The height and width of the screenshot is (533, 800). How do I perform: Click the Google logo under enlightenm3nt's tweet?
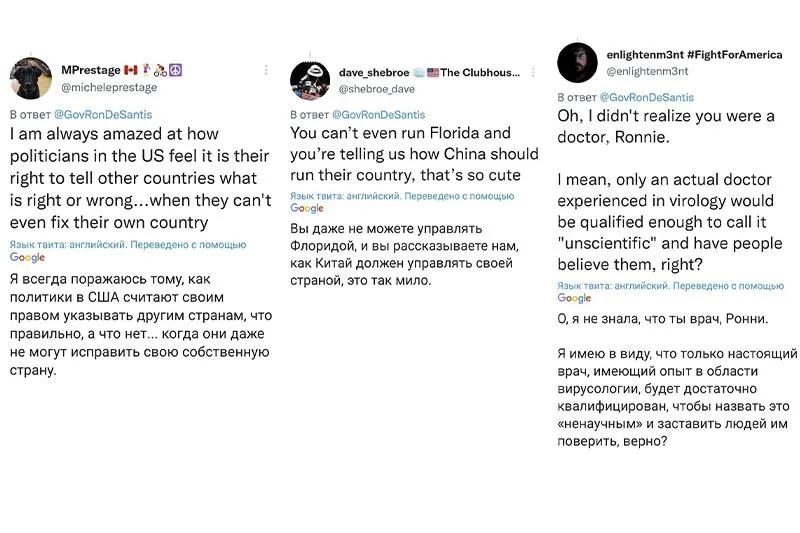pos(574,298)
